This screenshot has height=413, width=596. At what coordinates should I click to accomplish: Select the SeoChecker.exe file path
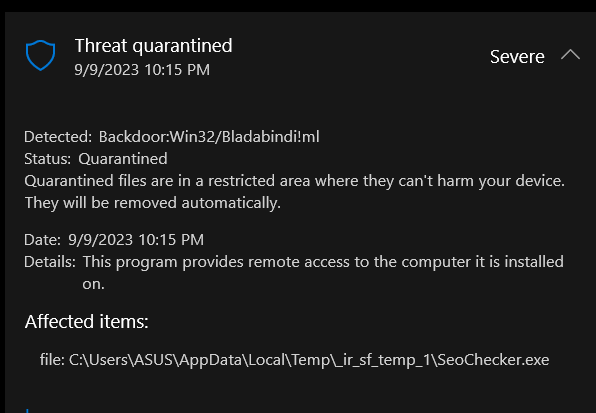coord(309,360)
